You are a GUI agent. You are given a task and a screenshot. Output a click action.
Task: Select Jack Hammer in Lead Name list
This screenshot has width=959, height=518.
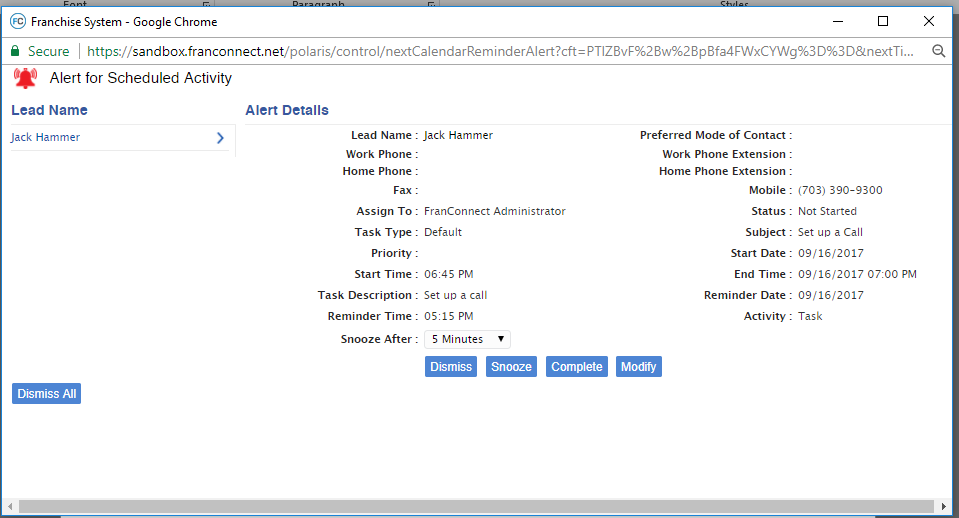(45, 137)
